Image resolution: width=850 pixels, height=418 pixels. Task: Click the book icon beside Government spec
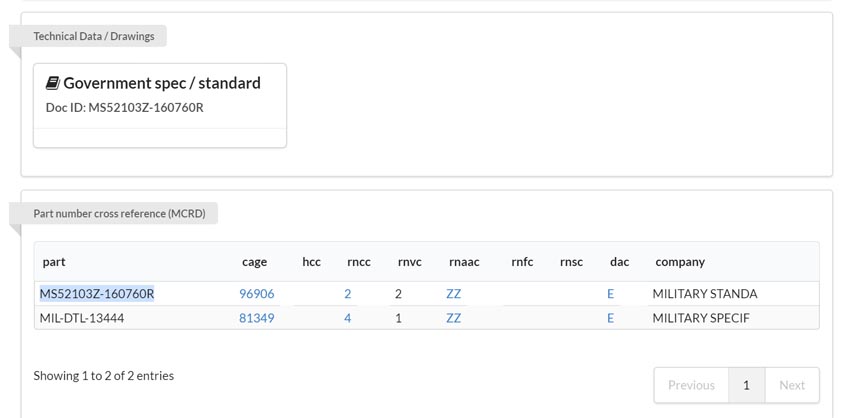point(53,83)
